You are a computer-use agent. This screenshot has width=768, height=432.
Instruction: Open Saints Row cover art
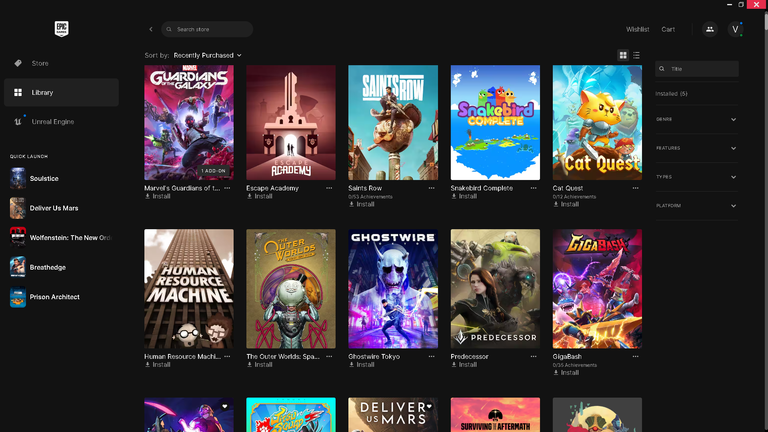coord(393,122)
